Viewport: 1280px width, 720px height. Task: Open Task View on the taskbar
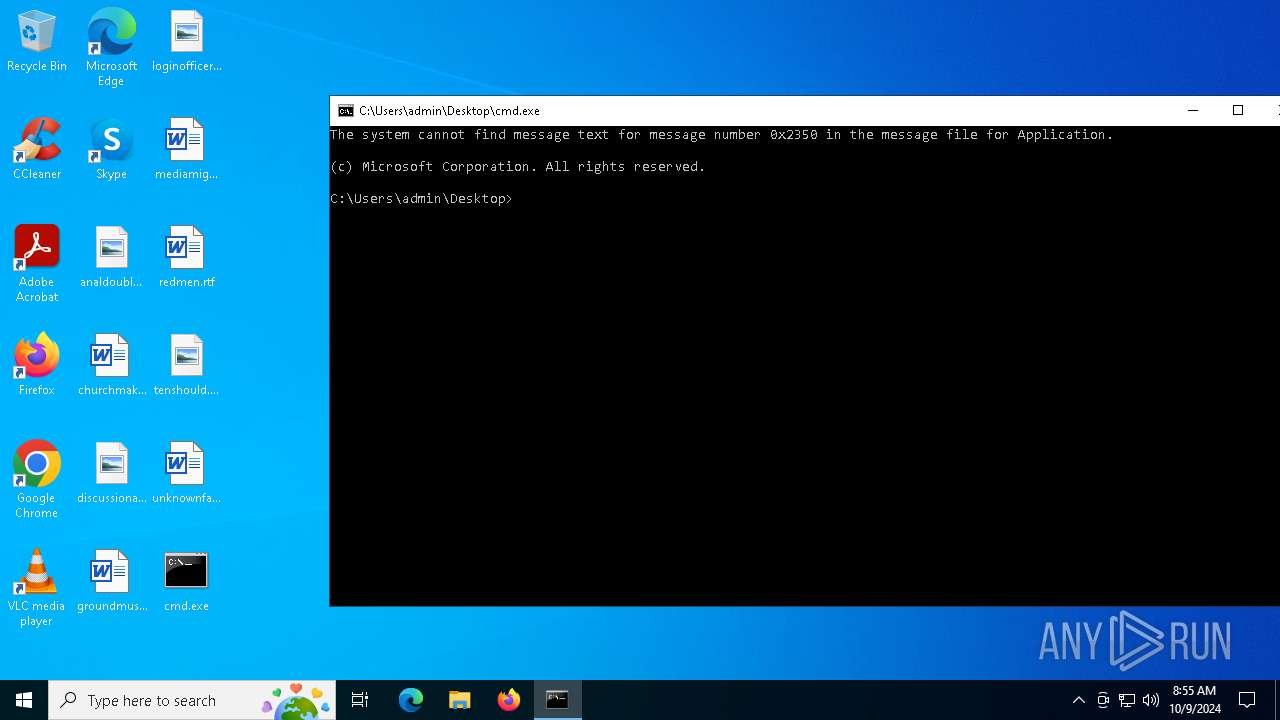(x=360, y=700)
